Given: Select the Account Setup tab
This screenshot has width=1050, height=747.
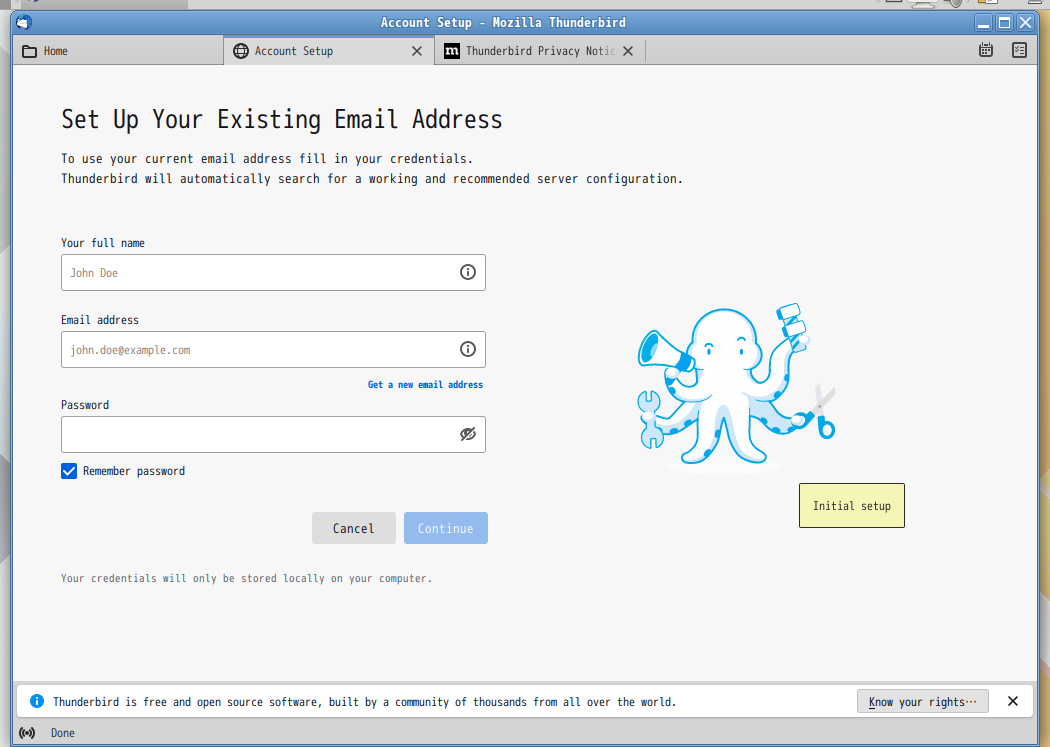Looking at the screenshot, I should (x=328, y=51).
